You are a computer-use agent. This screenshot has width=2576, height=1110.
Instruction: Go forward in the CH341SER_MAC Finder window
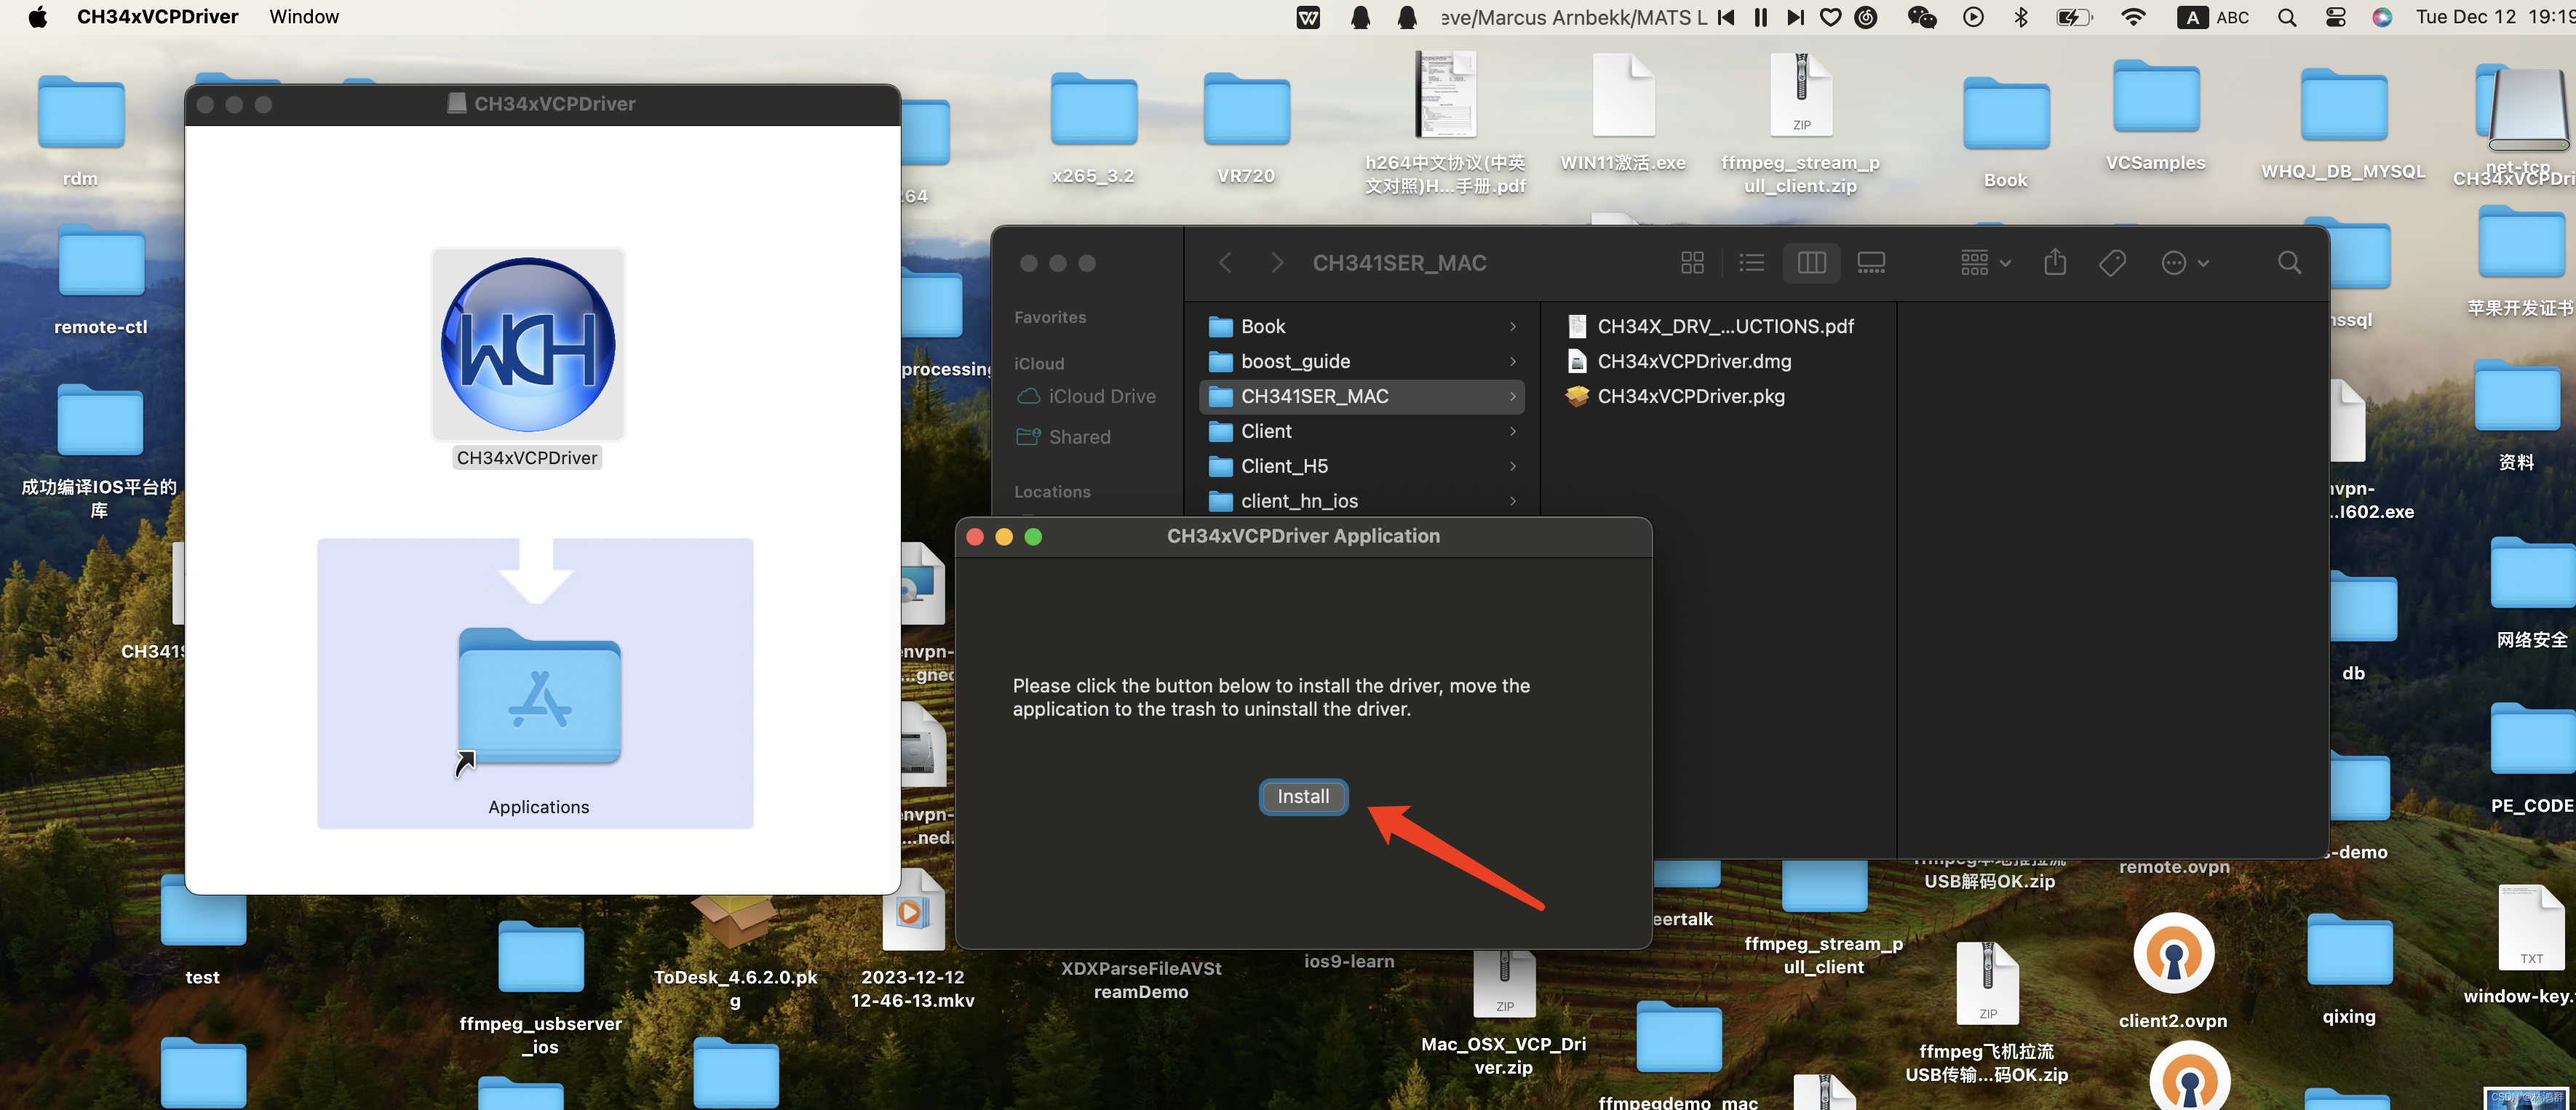[x=1276, y=263]
